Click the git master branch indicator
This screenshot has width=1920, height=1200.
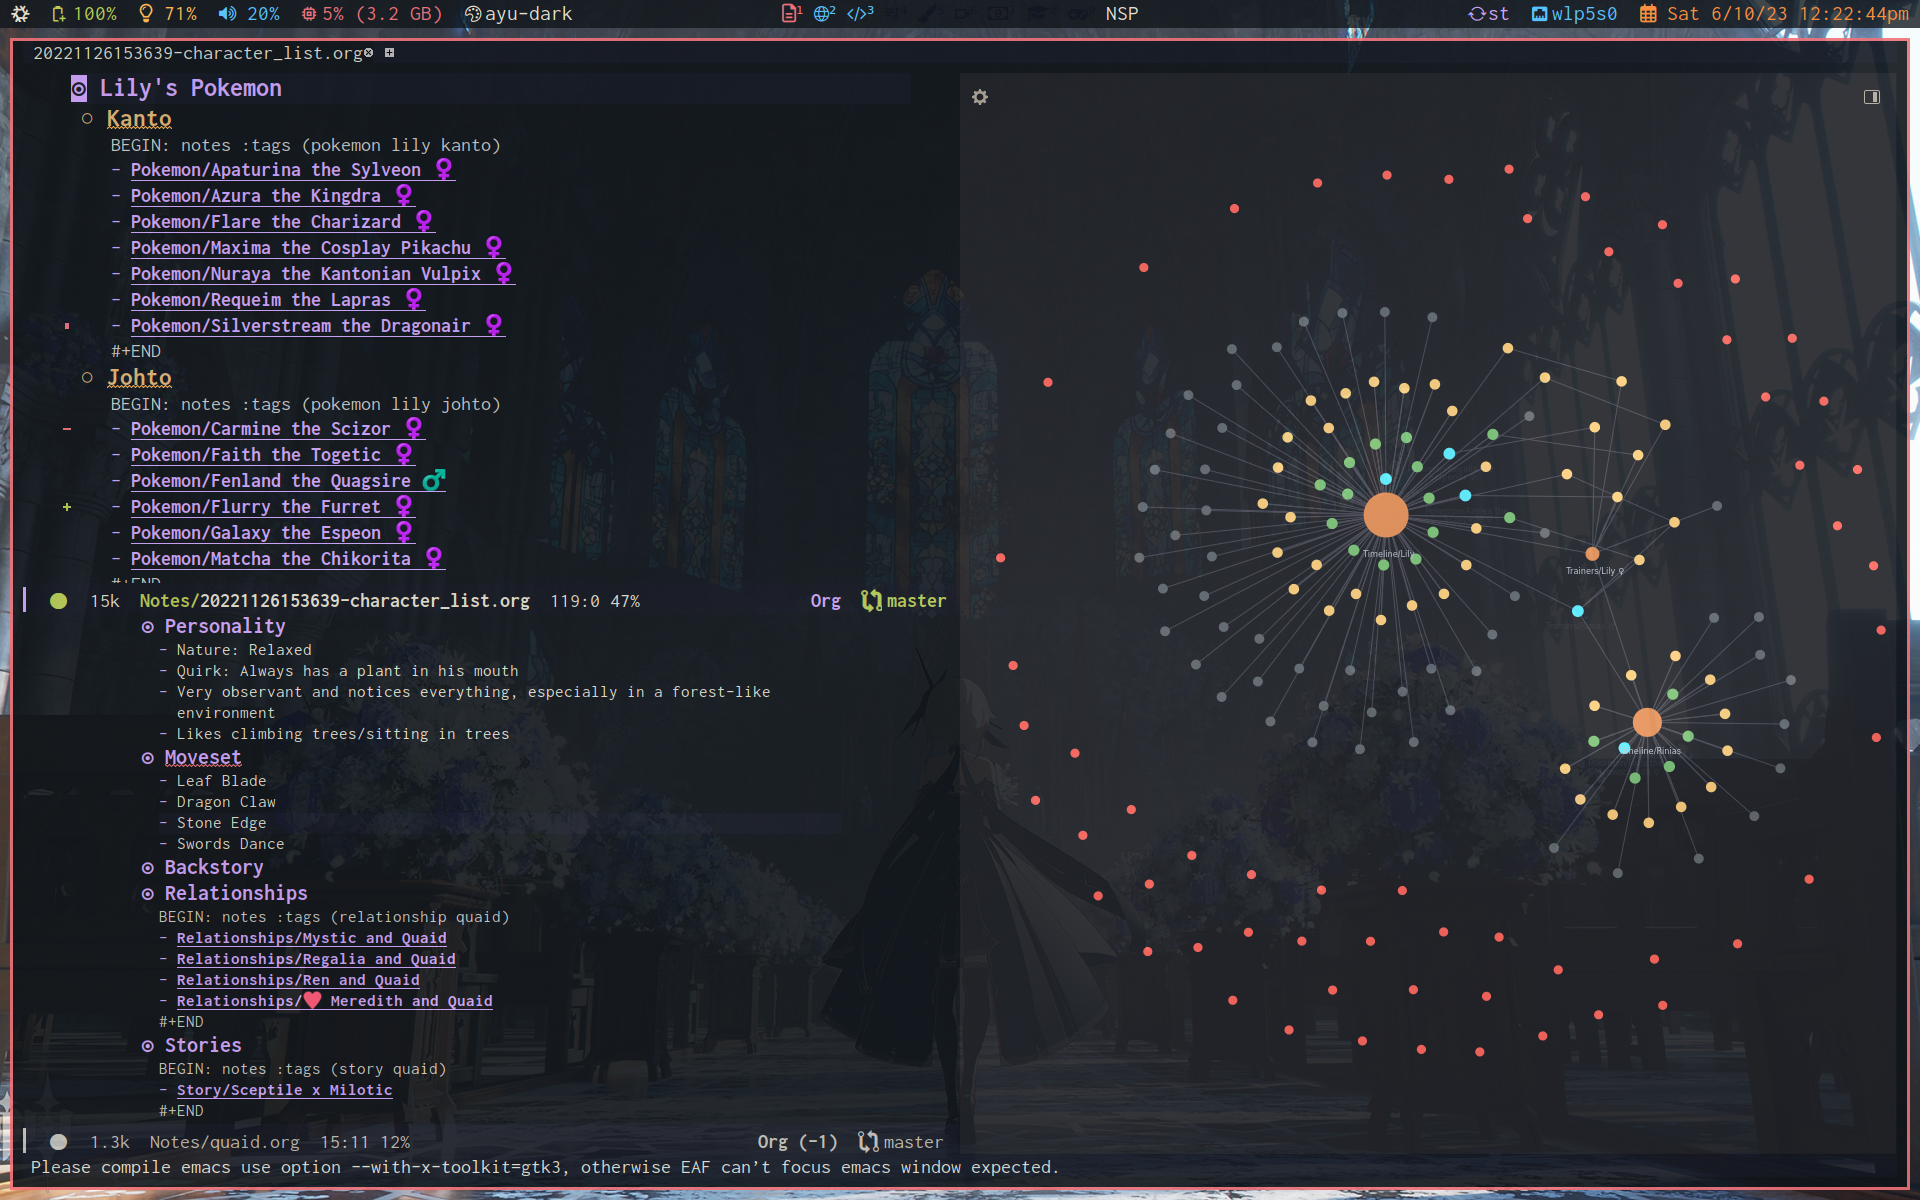[x=903, y=601]
